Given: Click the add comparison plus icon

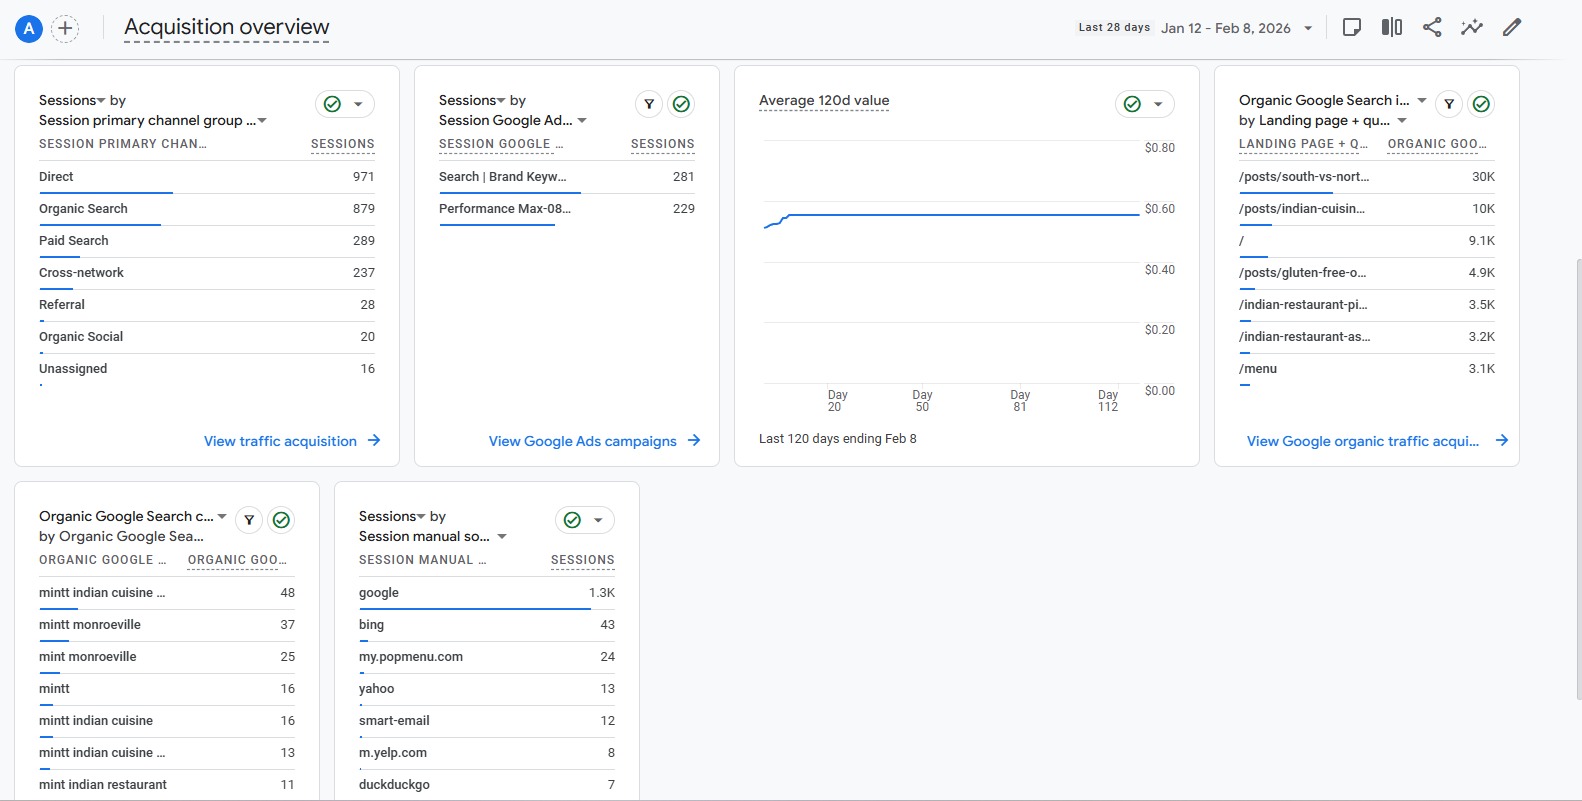Looking at the screenshot, I should 65,28.
